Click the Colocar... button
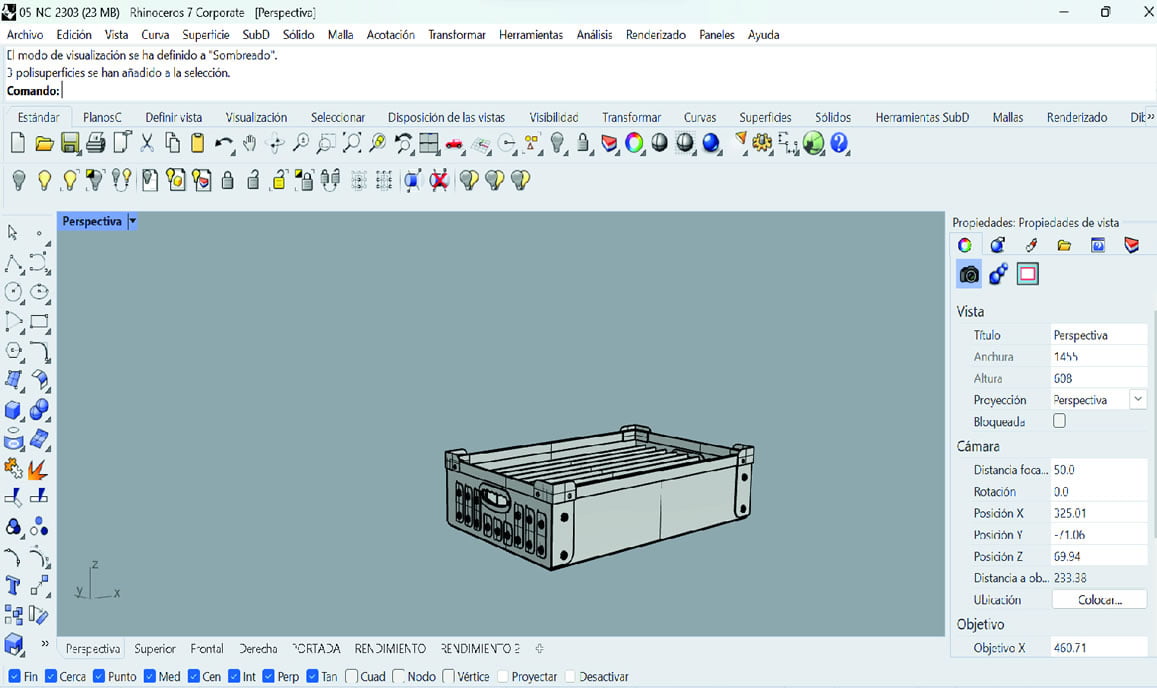This screenshot has height=688, width=1157. click(x=1099, y=599)
